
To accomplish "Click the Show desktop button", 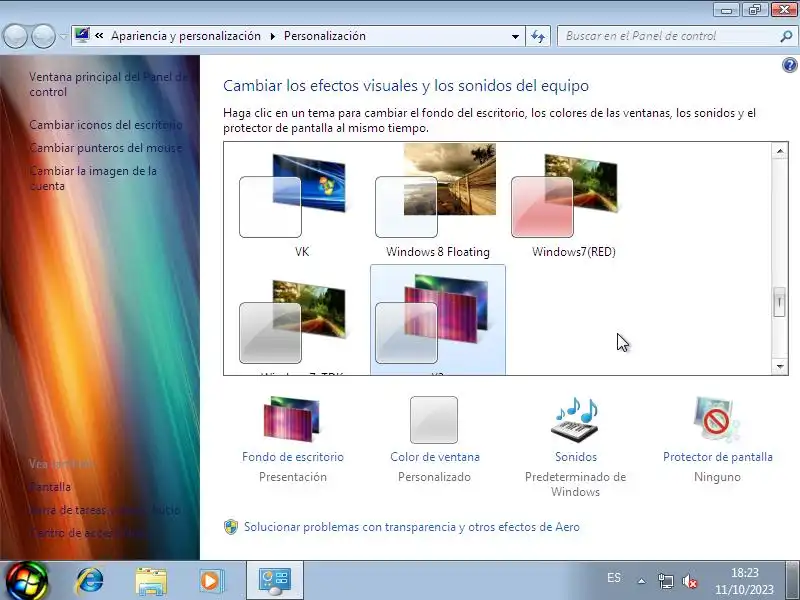I will (792, 581).
